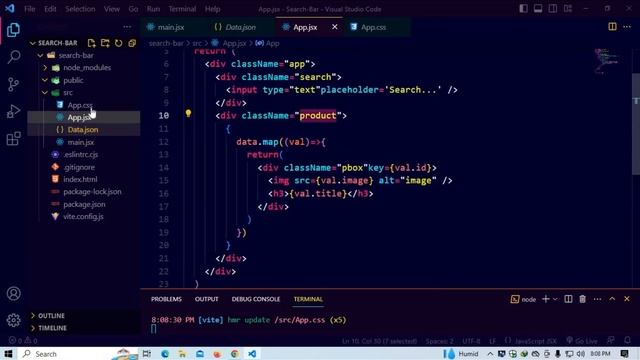The image size is (640, 360).
Task: Open the View menu
Action: pyautogui.click(x=111, y=9)
